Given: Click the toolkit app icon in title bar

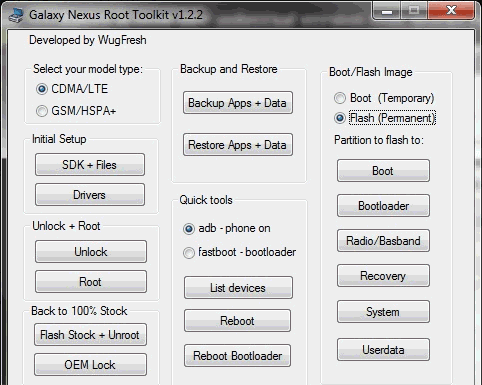Looking at the screenshot, I should coord(16,15).
